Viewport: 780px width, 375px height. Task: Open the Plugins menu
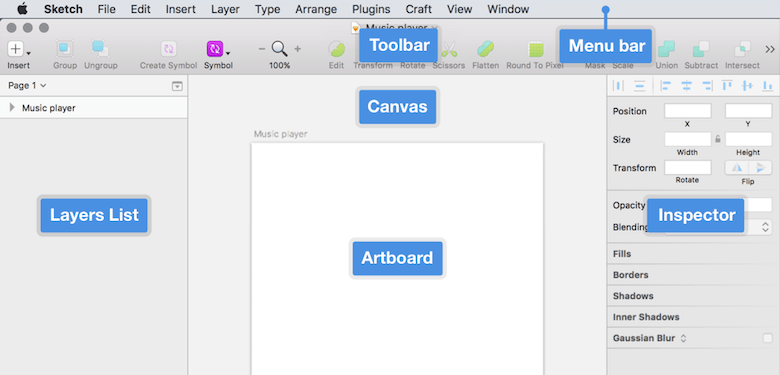[371, 9]
